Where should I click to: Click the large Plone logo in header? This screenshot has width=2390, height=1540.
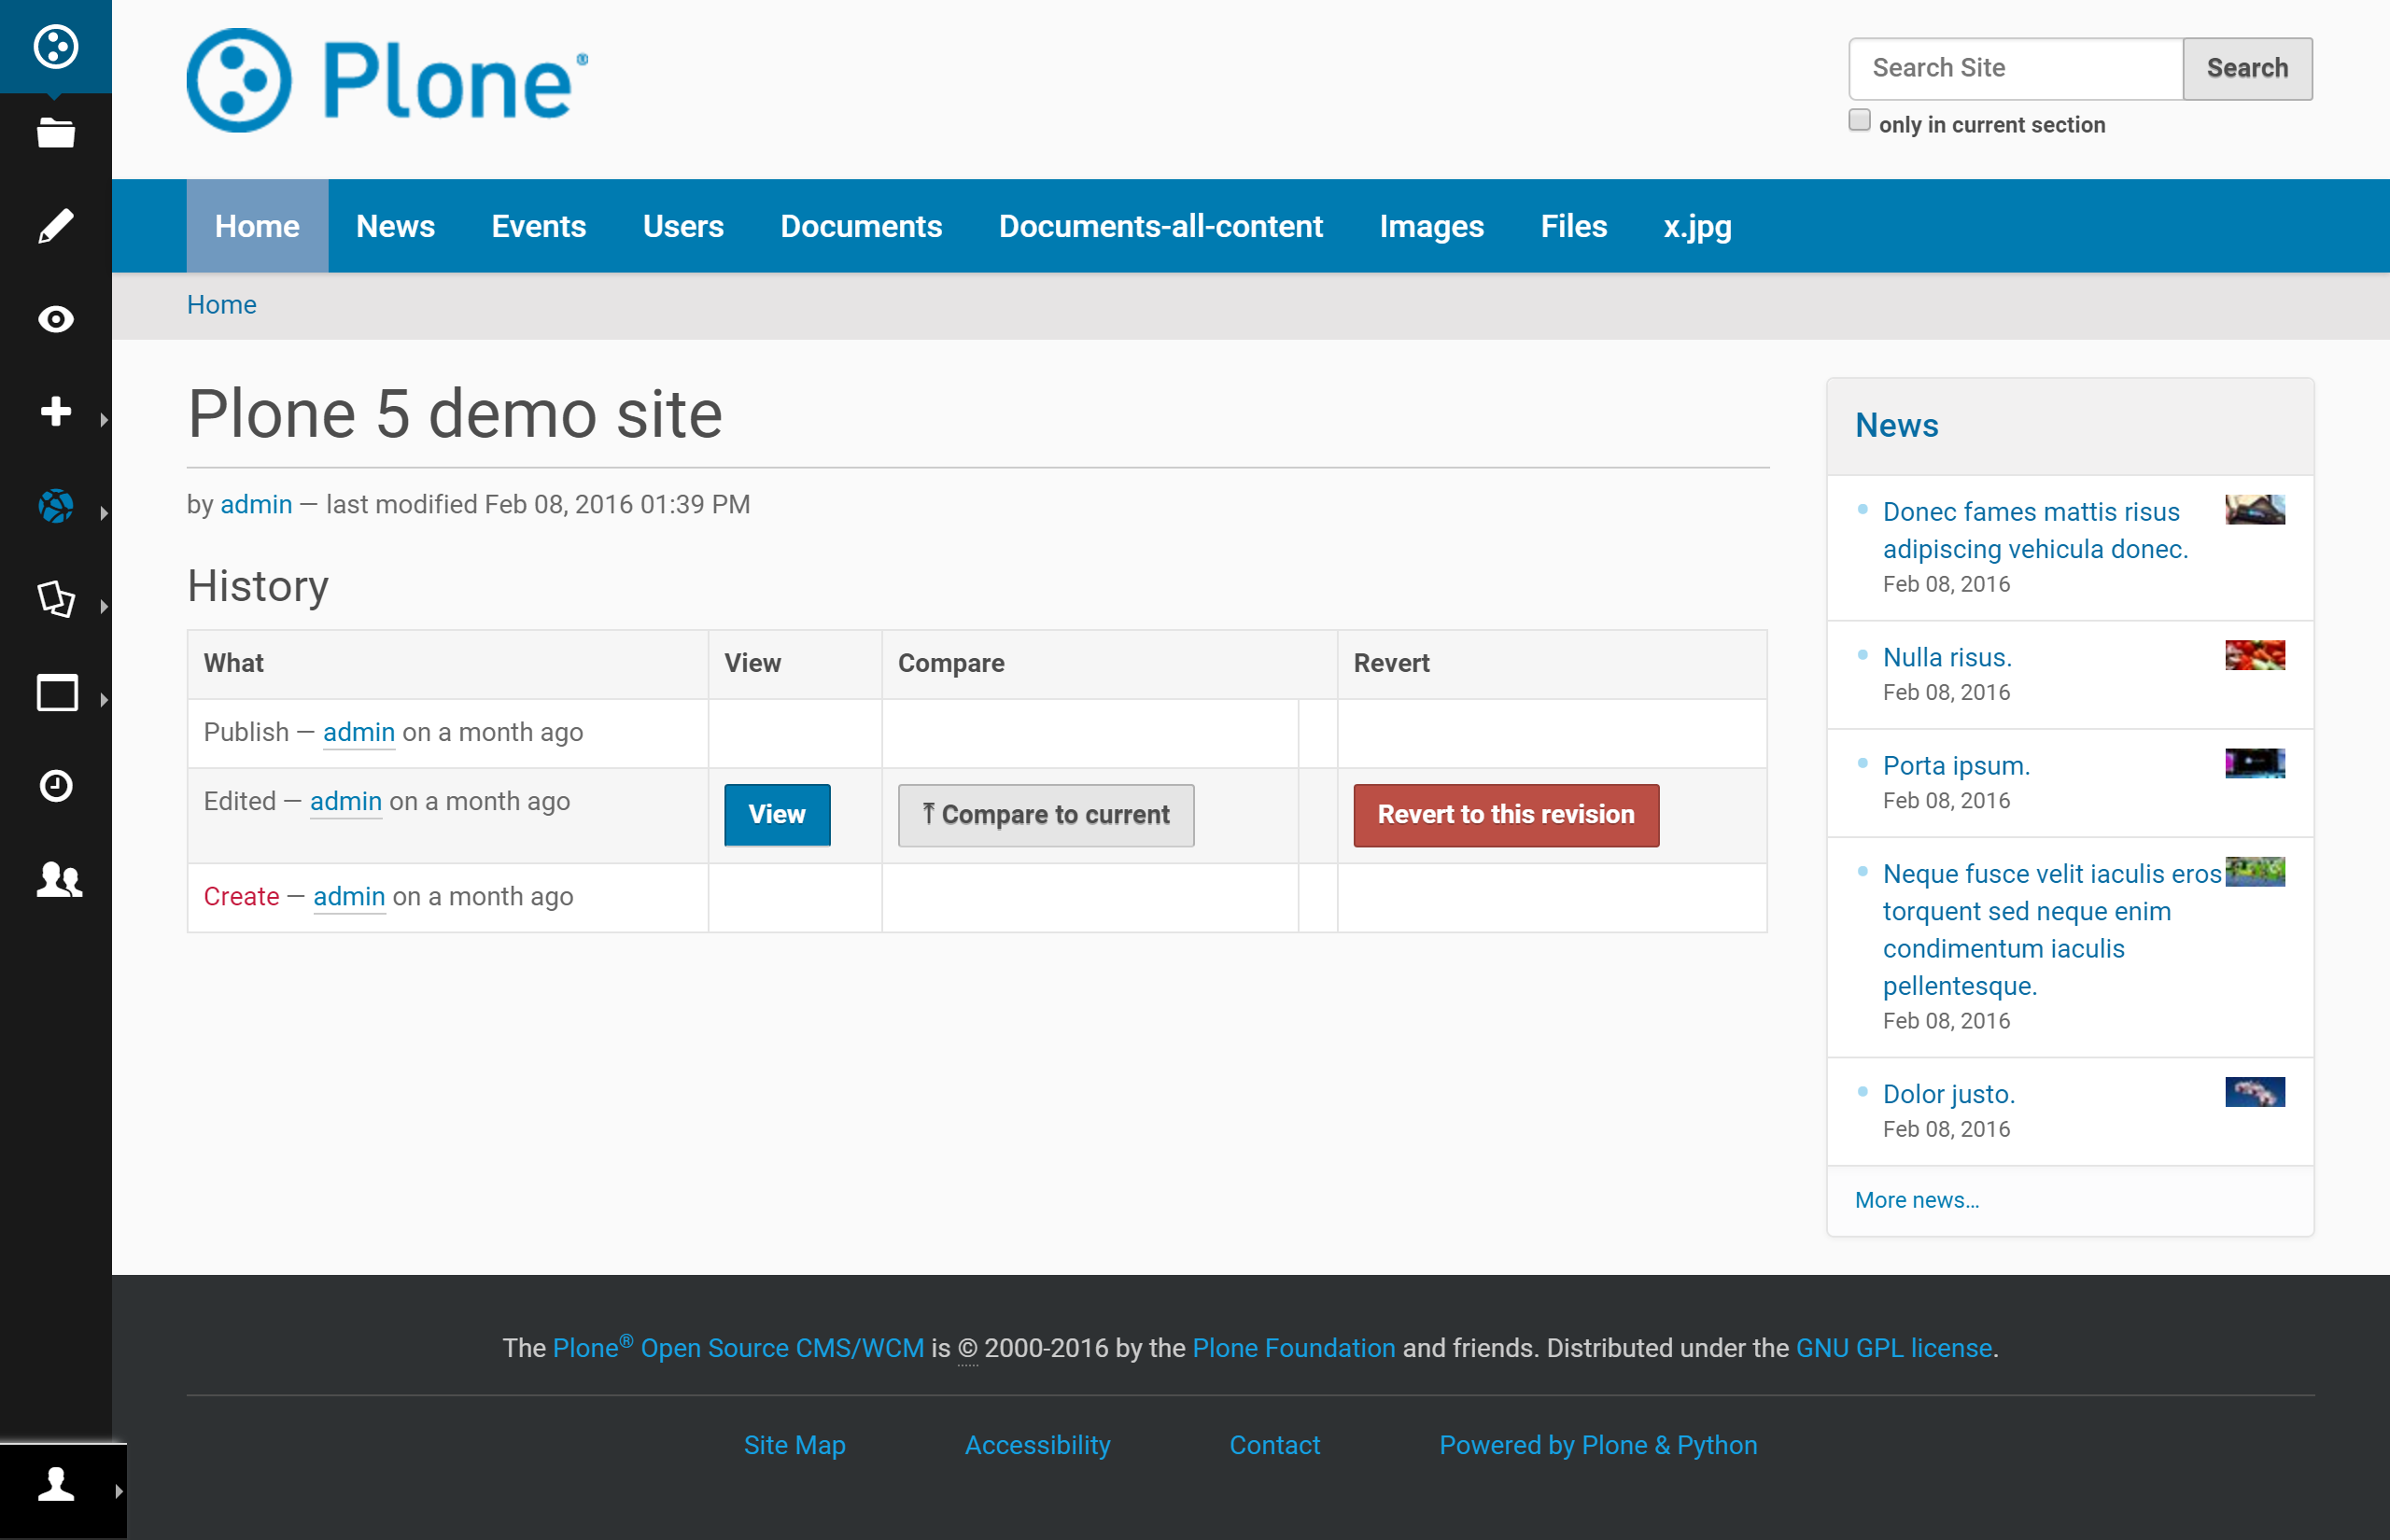[387, 80]
